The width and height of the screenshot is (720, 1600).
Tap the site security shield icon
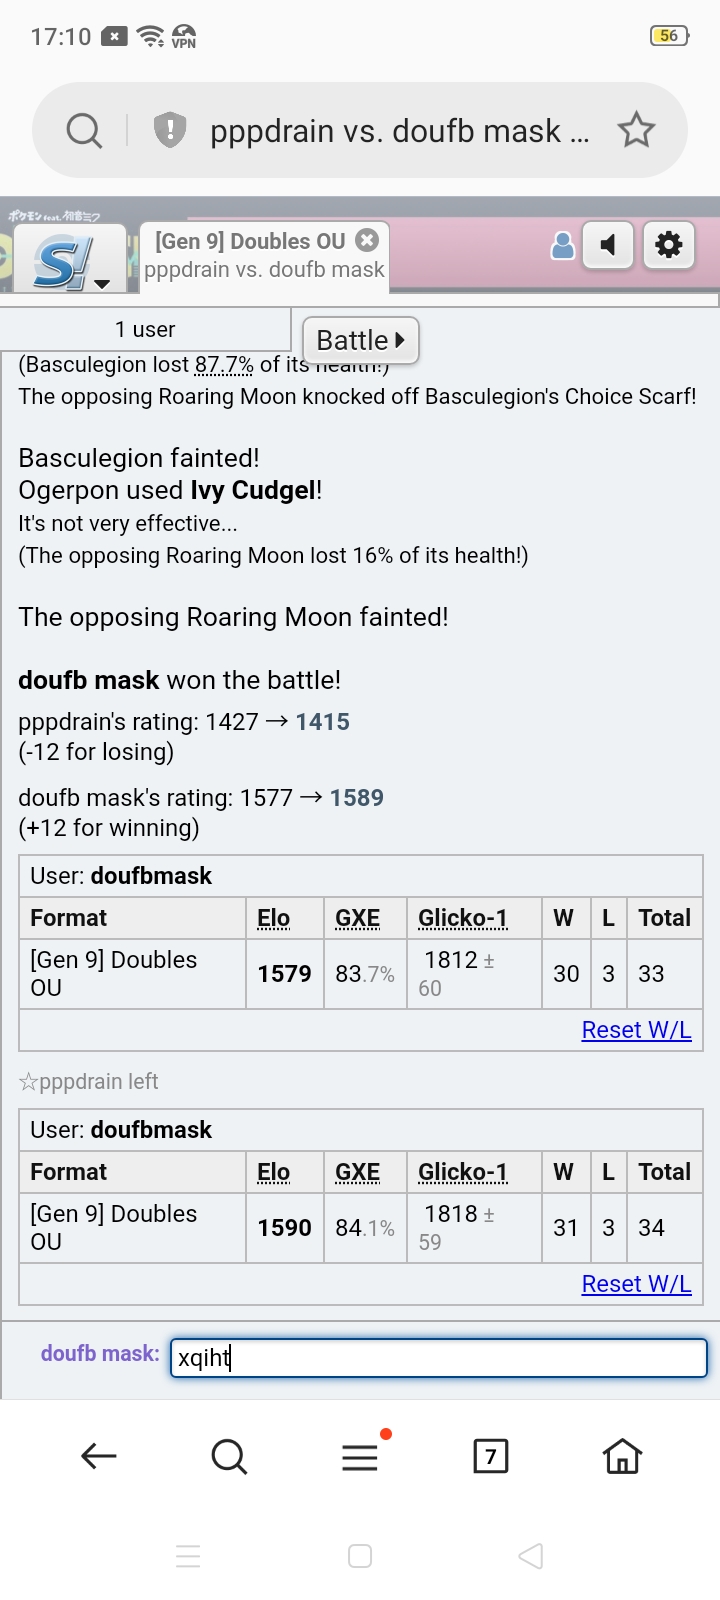pyautogui.click(x=170, y=131)
